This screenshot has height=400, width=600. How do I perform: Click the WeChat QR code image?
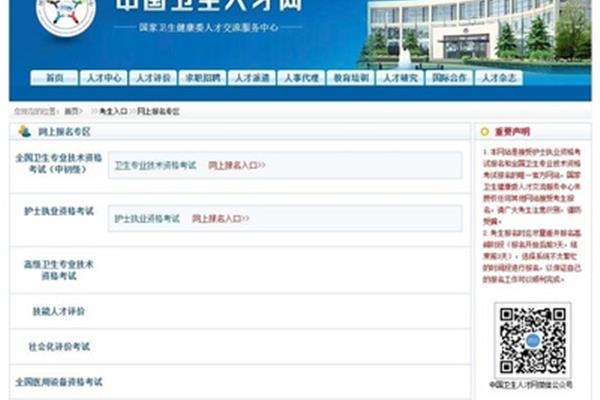click(533, 340)
